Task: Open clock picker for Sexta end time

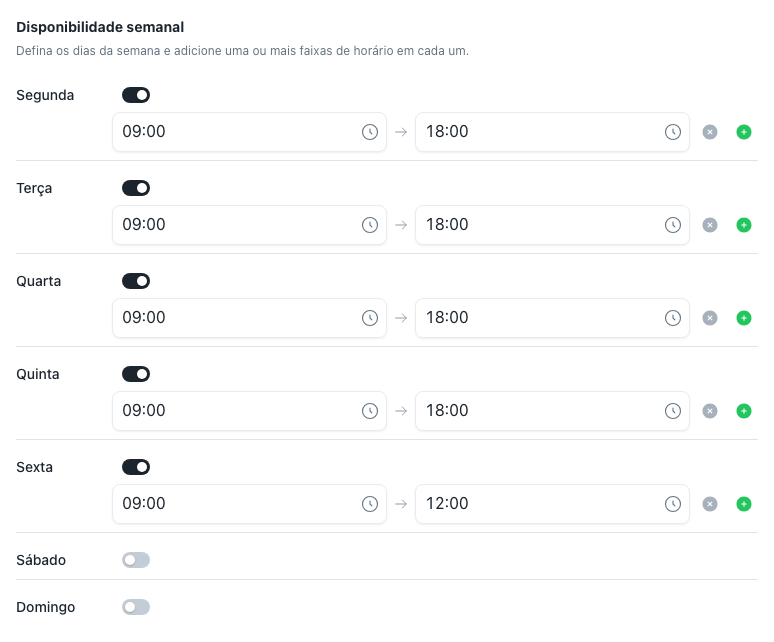Action: tap(673, 504)
